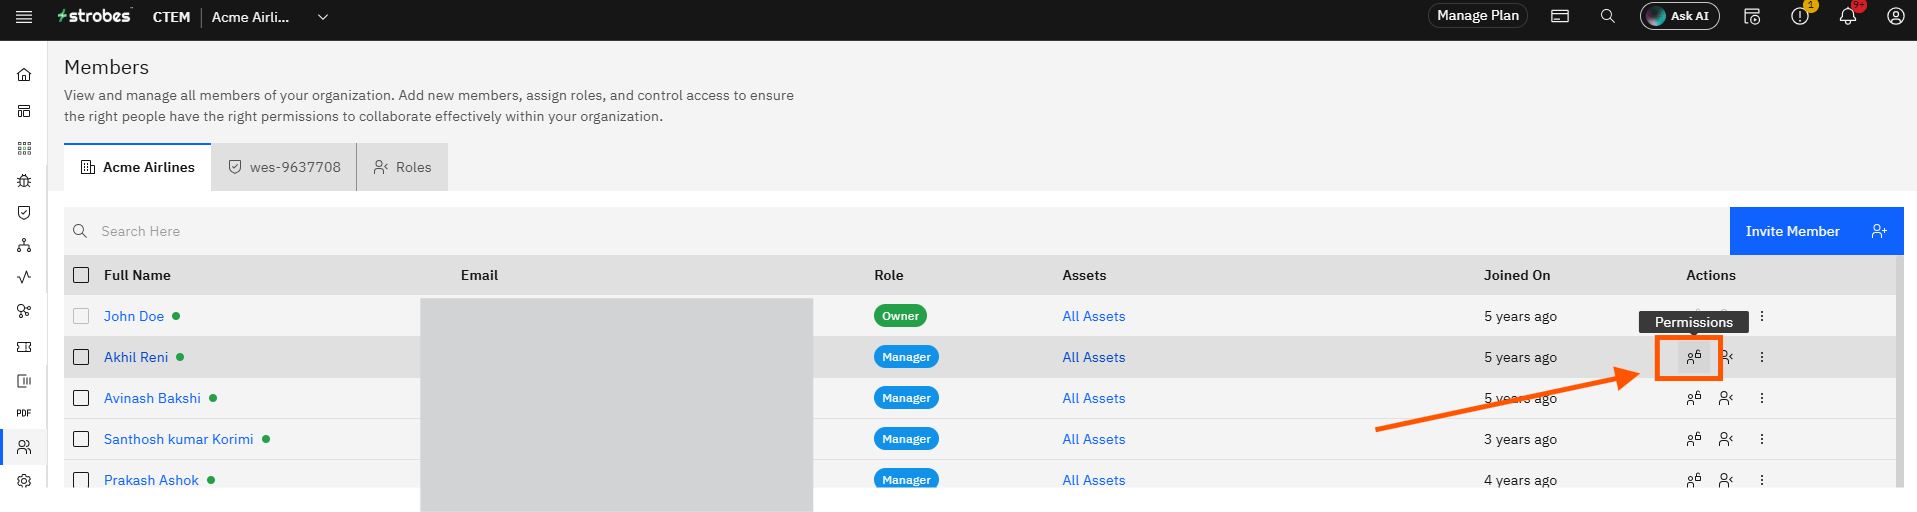Open Prakash Ashok's member profile
This screenshot has width=1917, height=512.
point(151,480)
